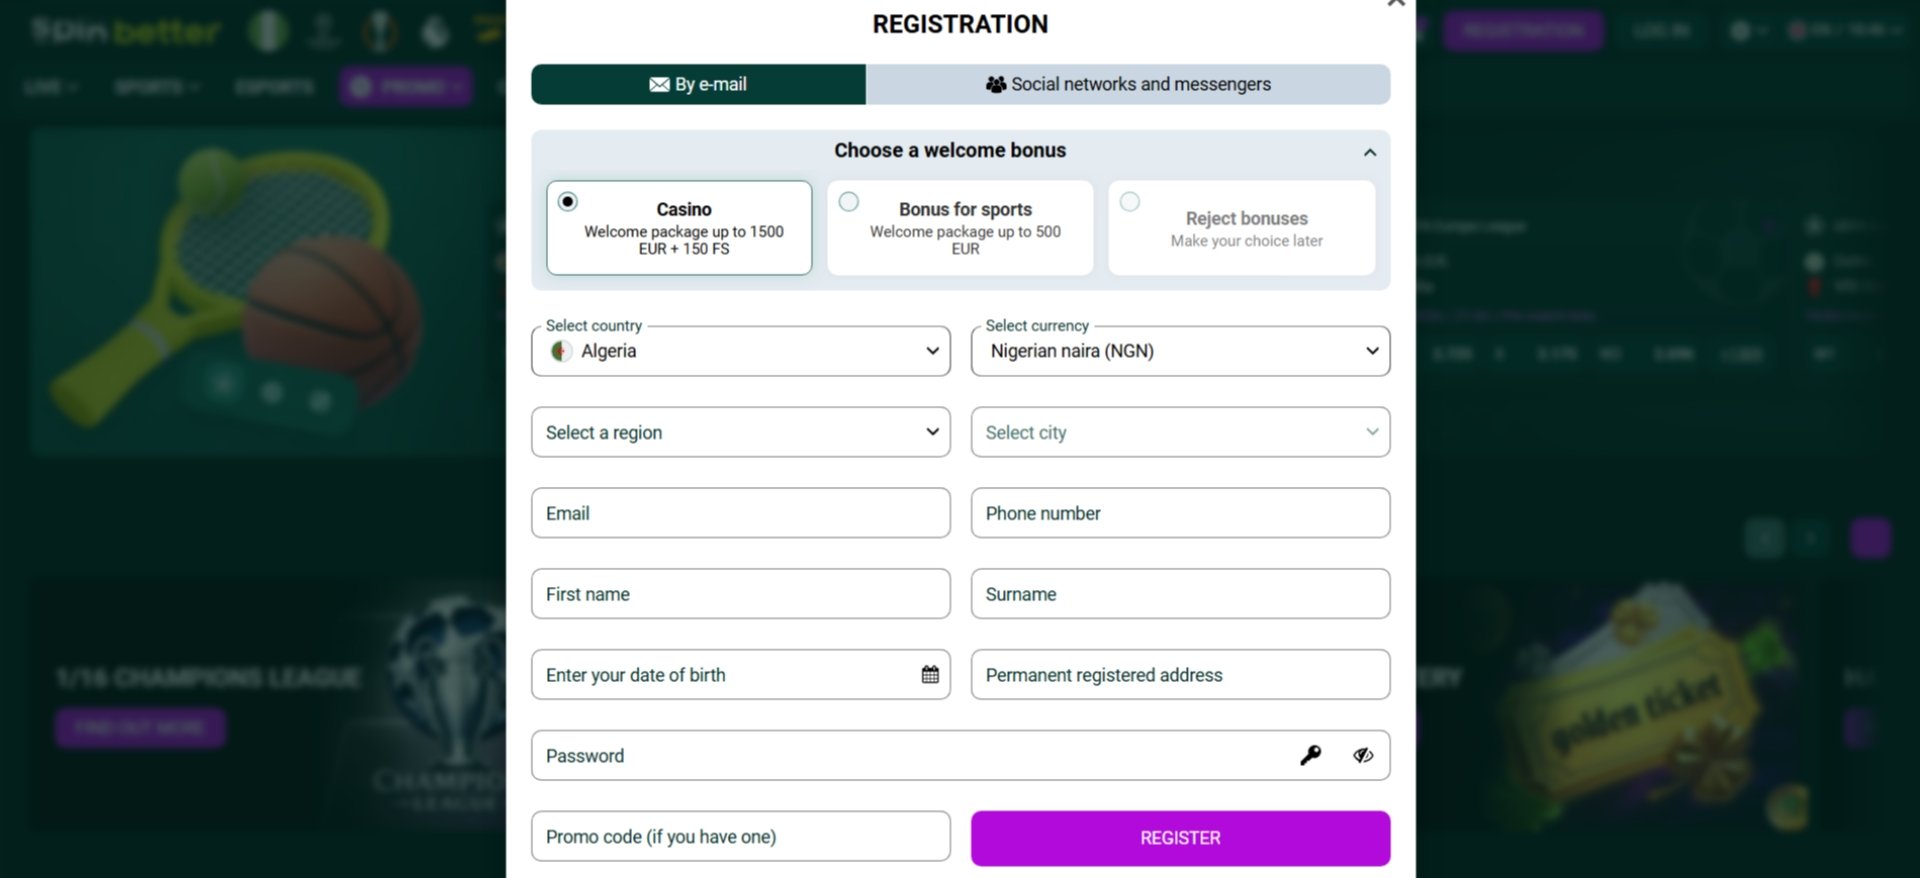Click the envelope icon on the e-mail tab
The height and width of the screenshot is (878, 1920).
point(659,84)
